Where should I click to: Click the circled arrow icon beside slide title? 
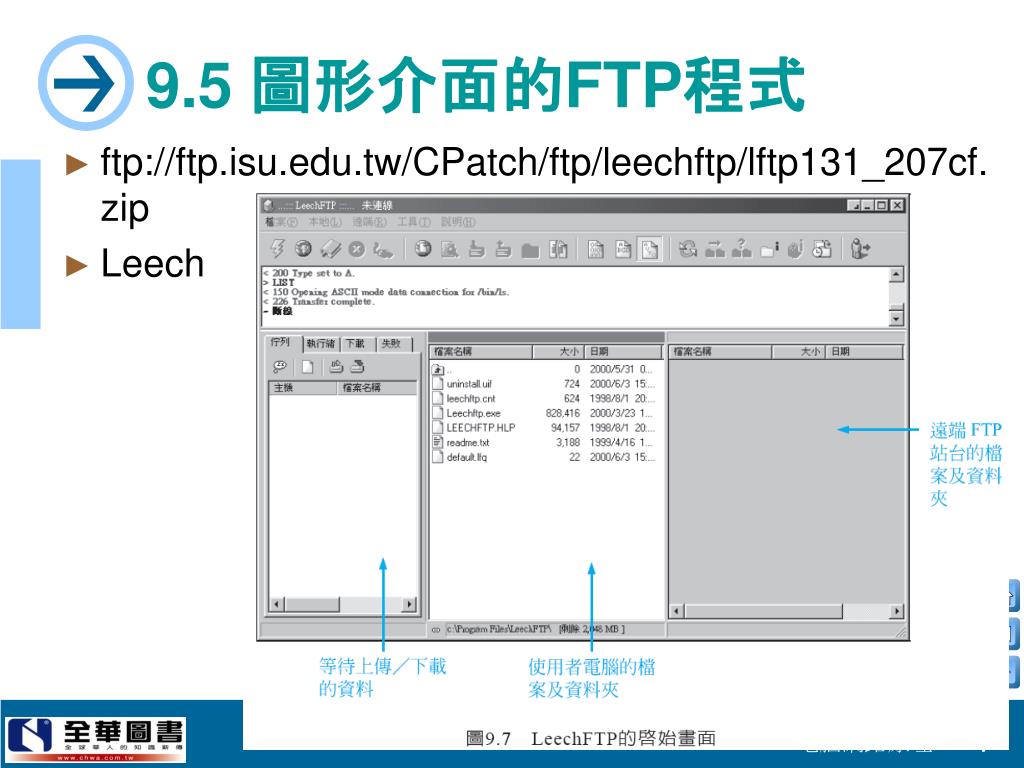[86, 83]
